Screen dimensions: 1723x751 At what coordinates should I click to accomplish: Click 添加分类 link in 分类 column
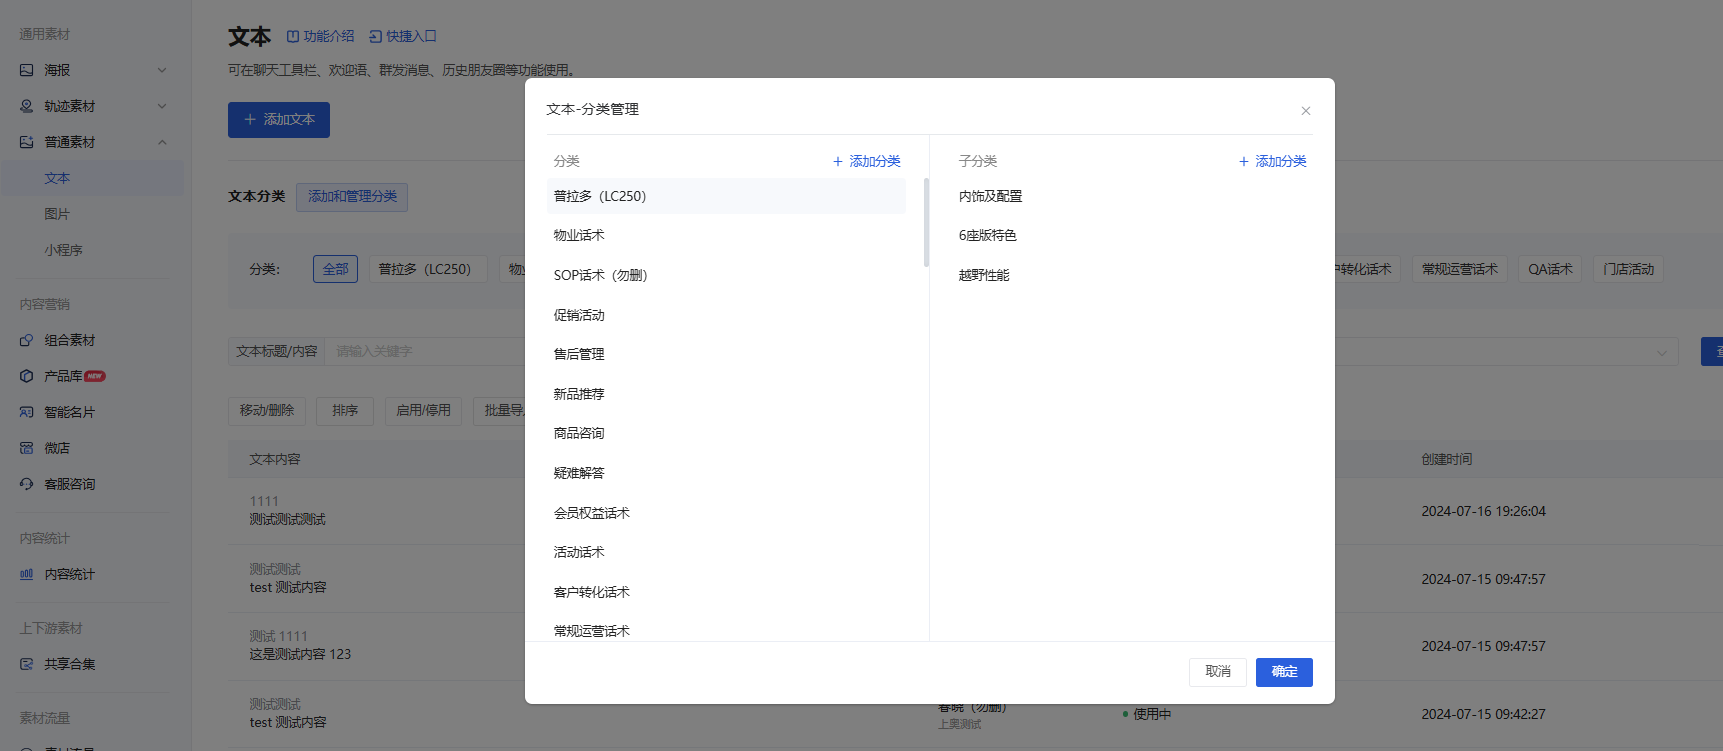pos(867,161)
